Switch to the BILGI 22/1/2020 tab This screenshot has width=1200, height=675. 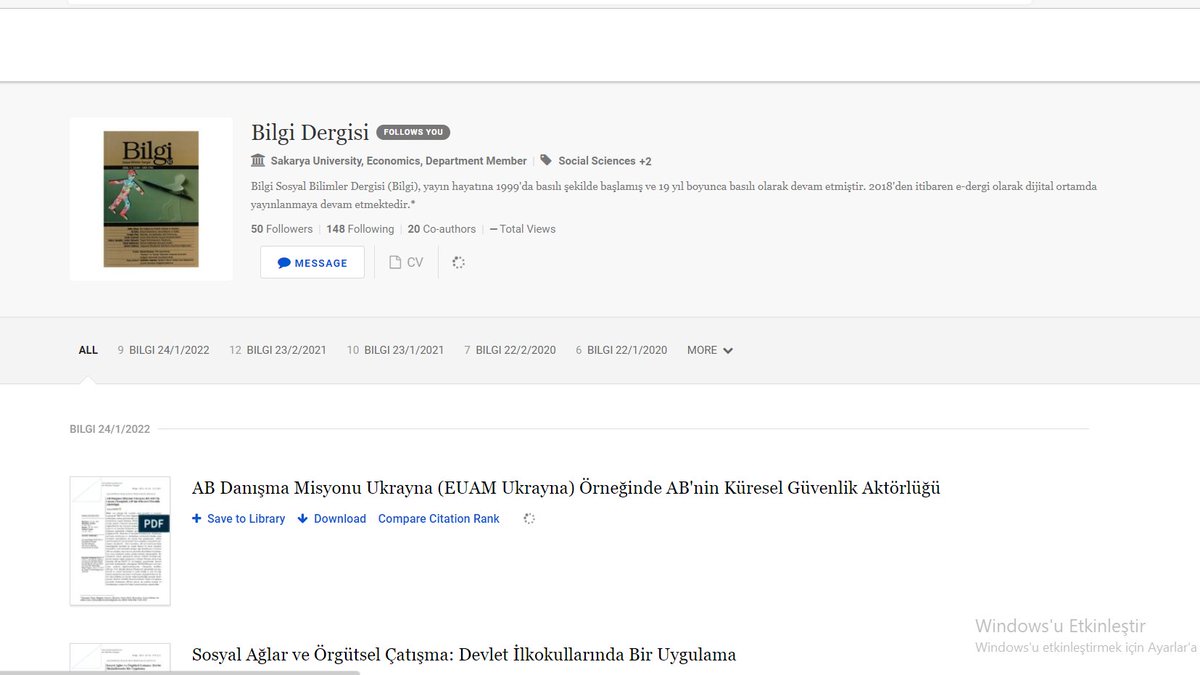pos(621,350)
